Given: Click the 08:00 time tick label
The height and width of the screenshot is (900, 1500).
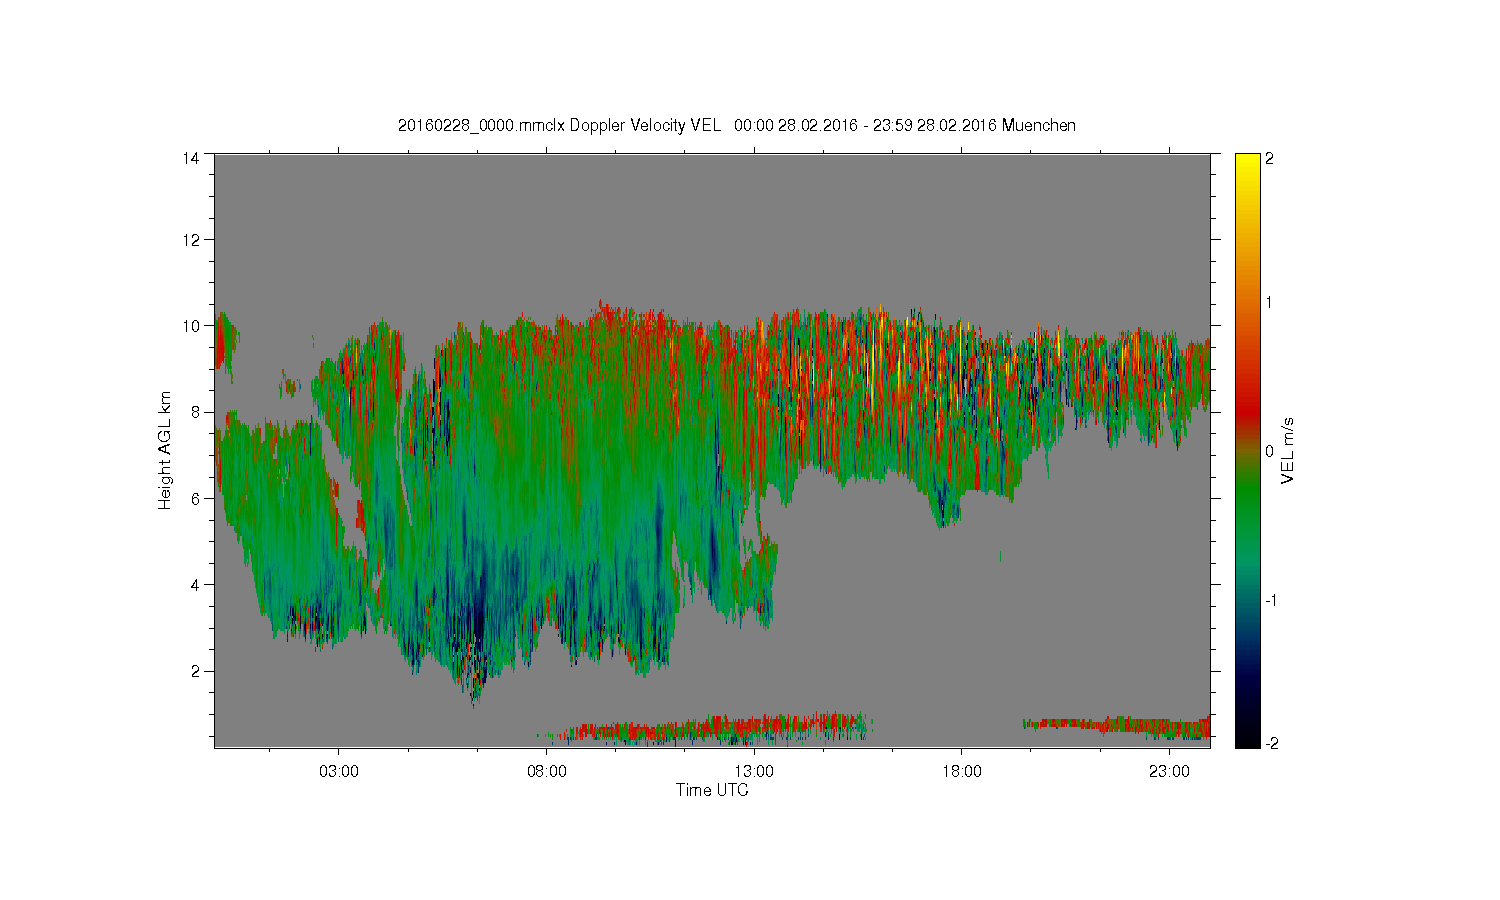Looking at the screenshot, I should click(x=546, y=771).
